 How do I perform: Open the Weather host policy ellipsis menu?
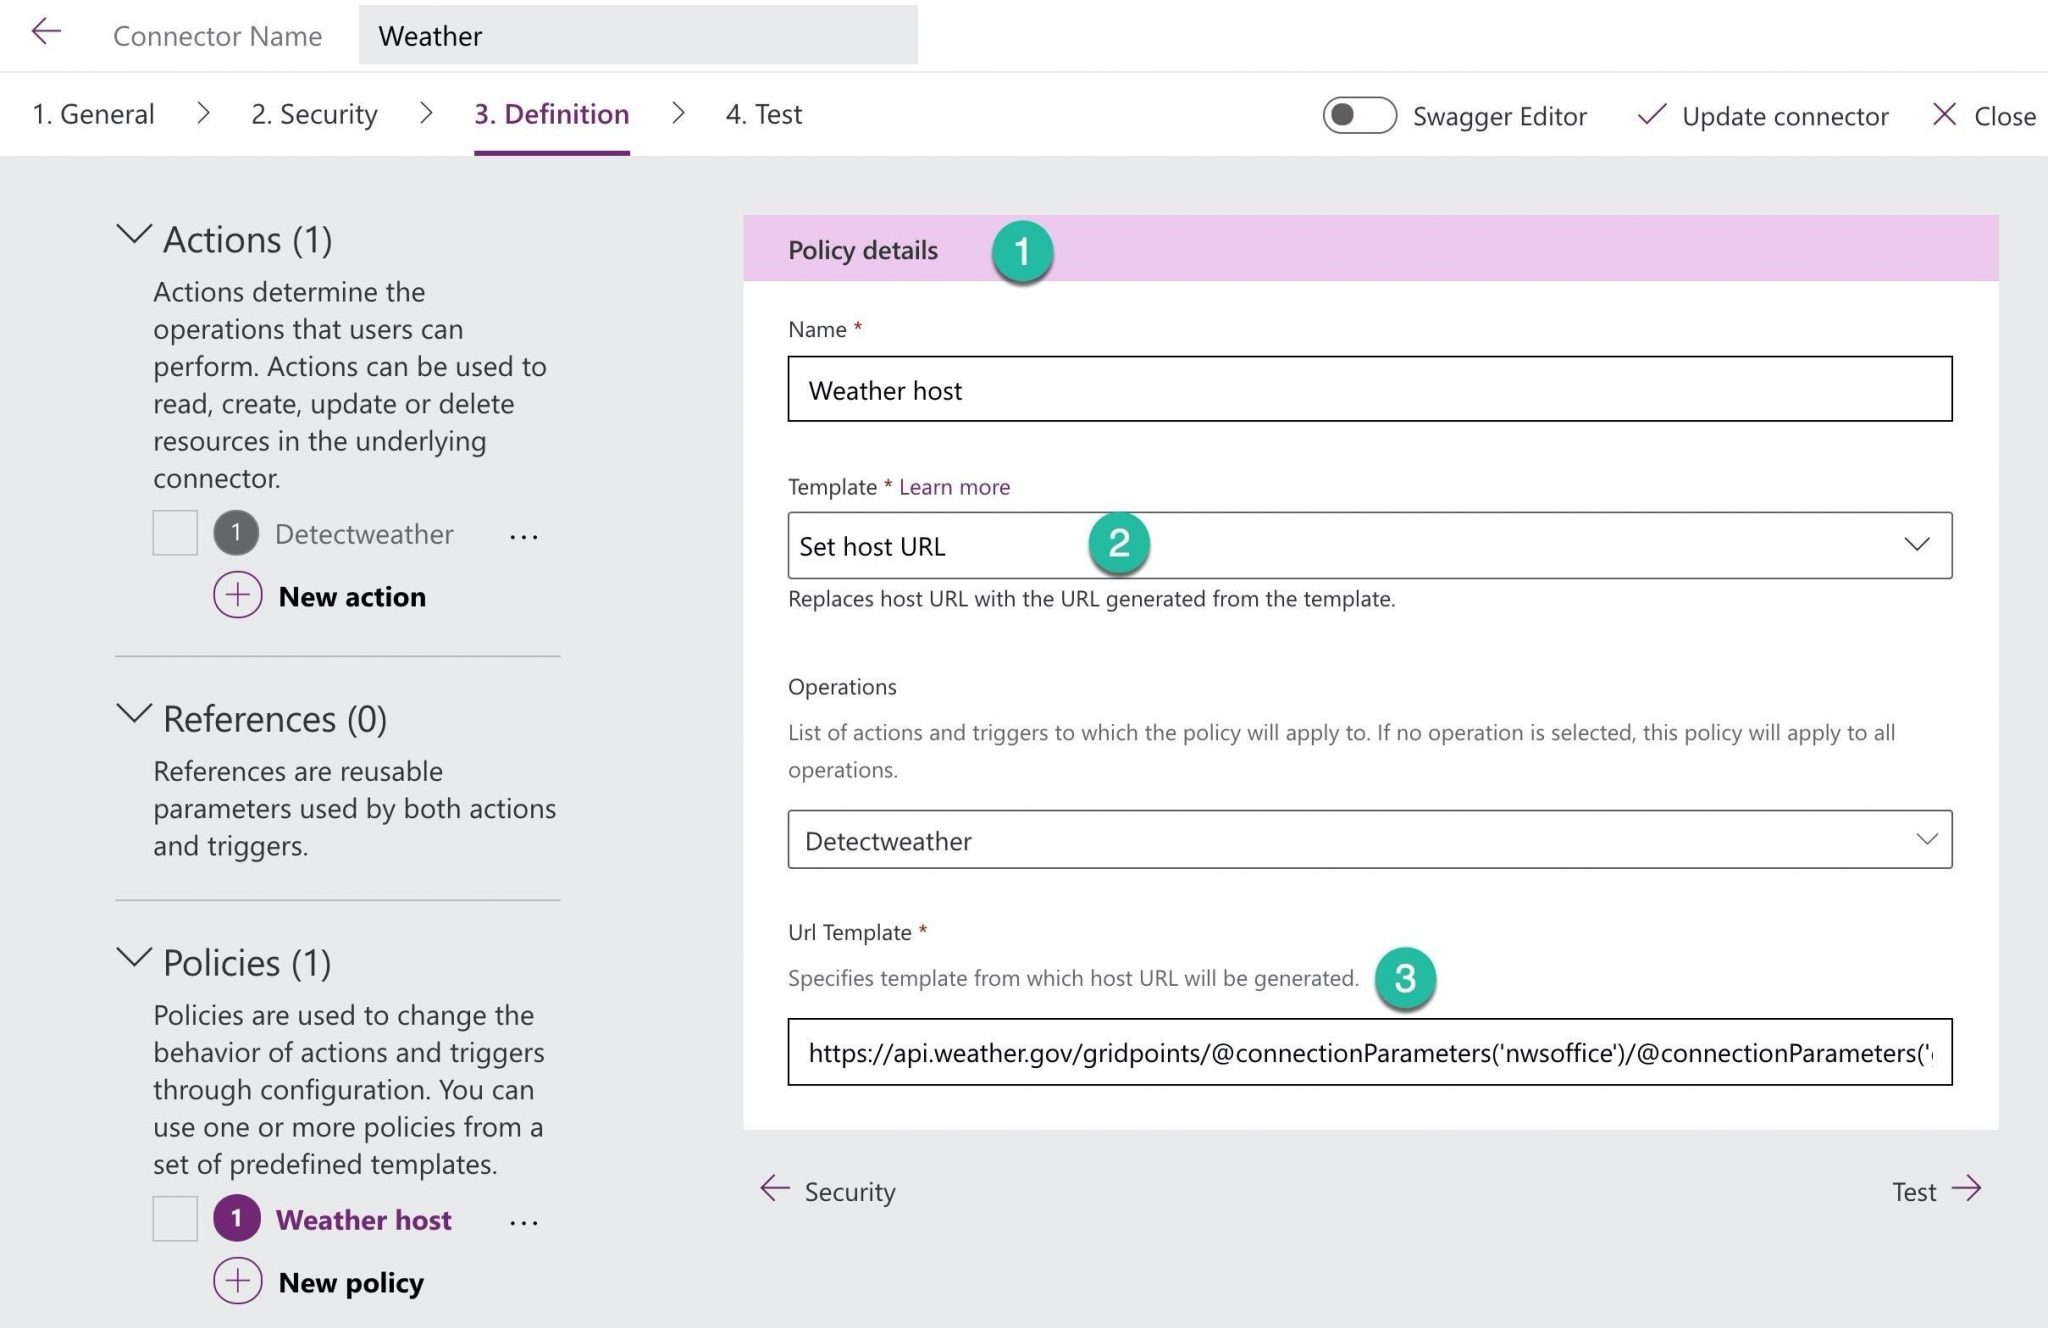[523, 1222]
